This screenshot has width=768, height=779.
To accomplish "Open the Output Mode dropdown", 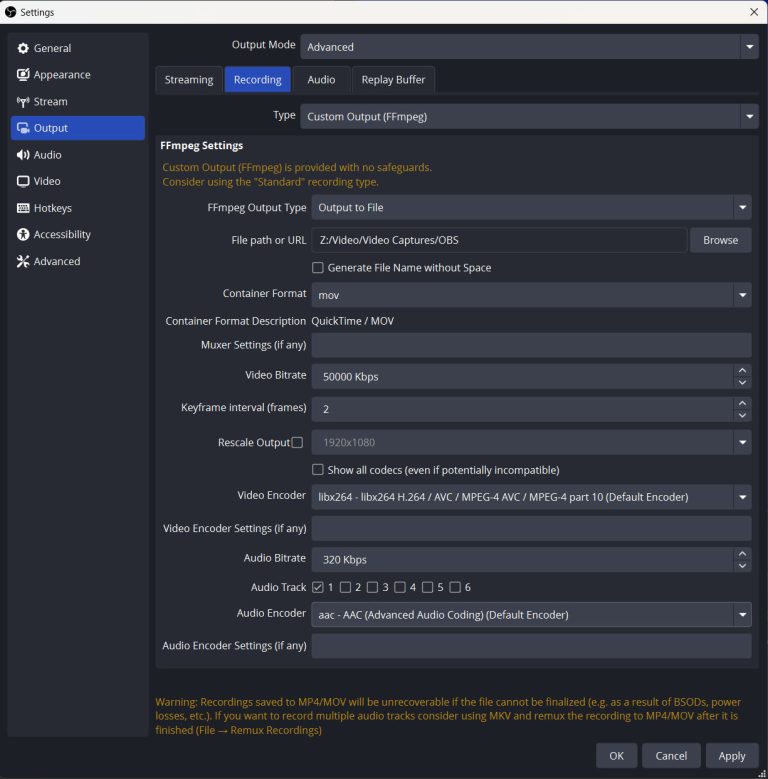I will pos(749,47).
